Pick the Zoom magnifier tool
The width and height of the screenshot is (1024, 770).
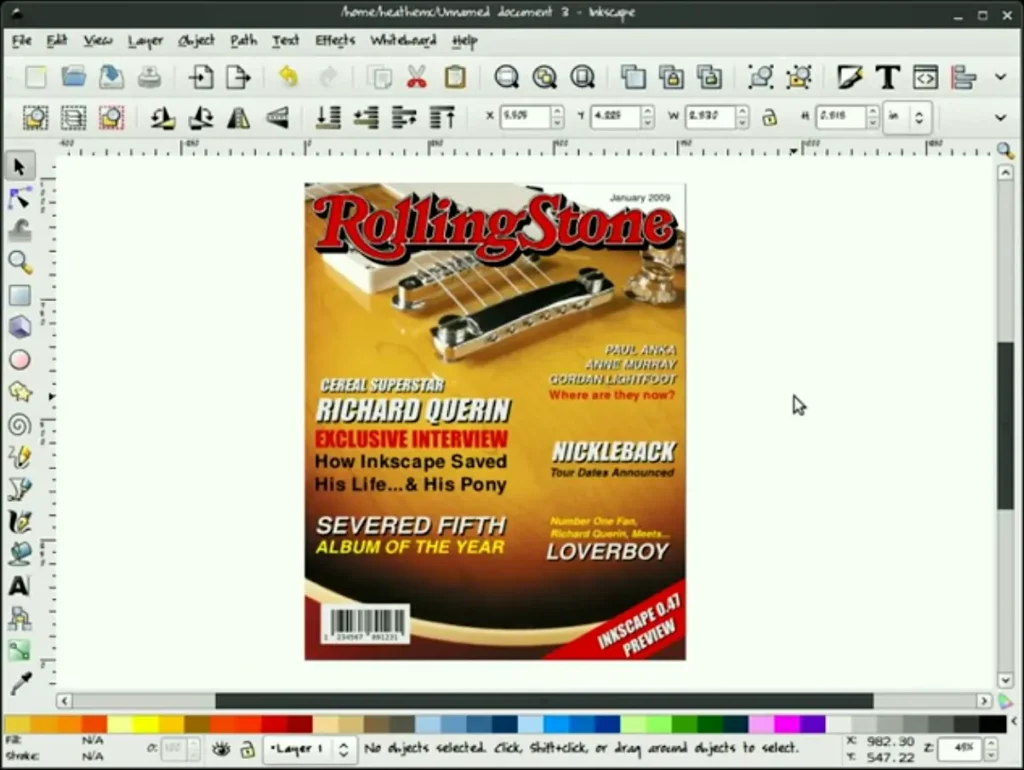pos(20,263)
